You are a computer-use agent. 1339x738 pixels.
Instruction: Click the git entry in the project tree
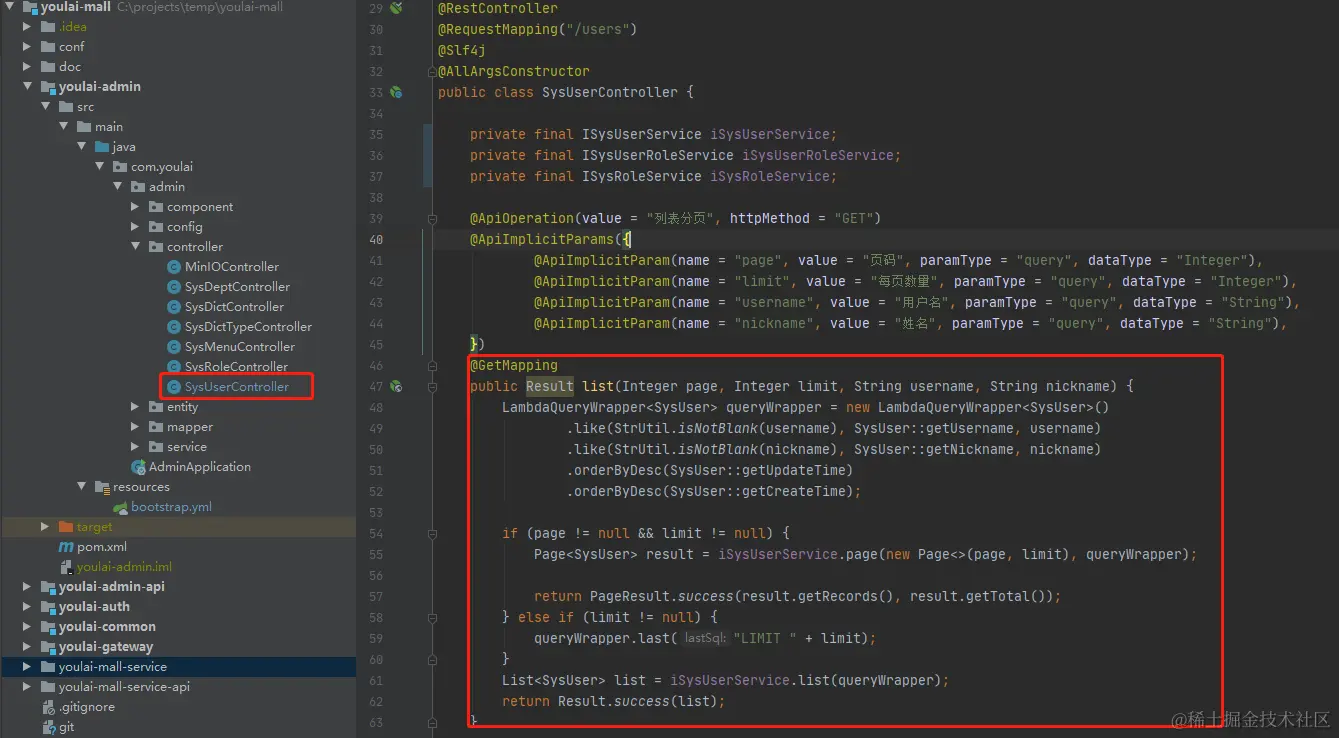(x=67, y=727)
